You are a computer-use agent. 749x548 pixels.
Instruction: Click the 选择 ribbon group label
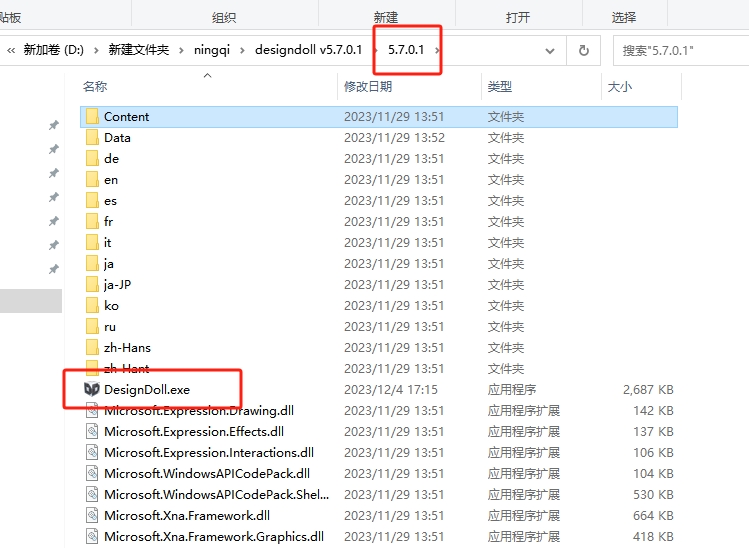coord(624,18)
